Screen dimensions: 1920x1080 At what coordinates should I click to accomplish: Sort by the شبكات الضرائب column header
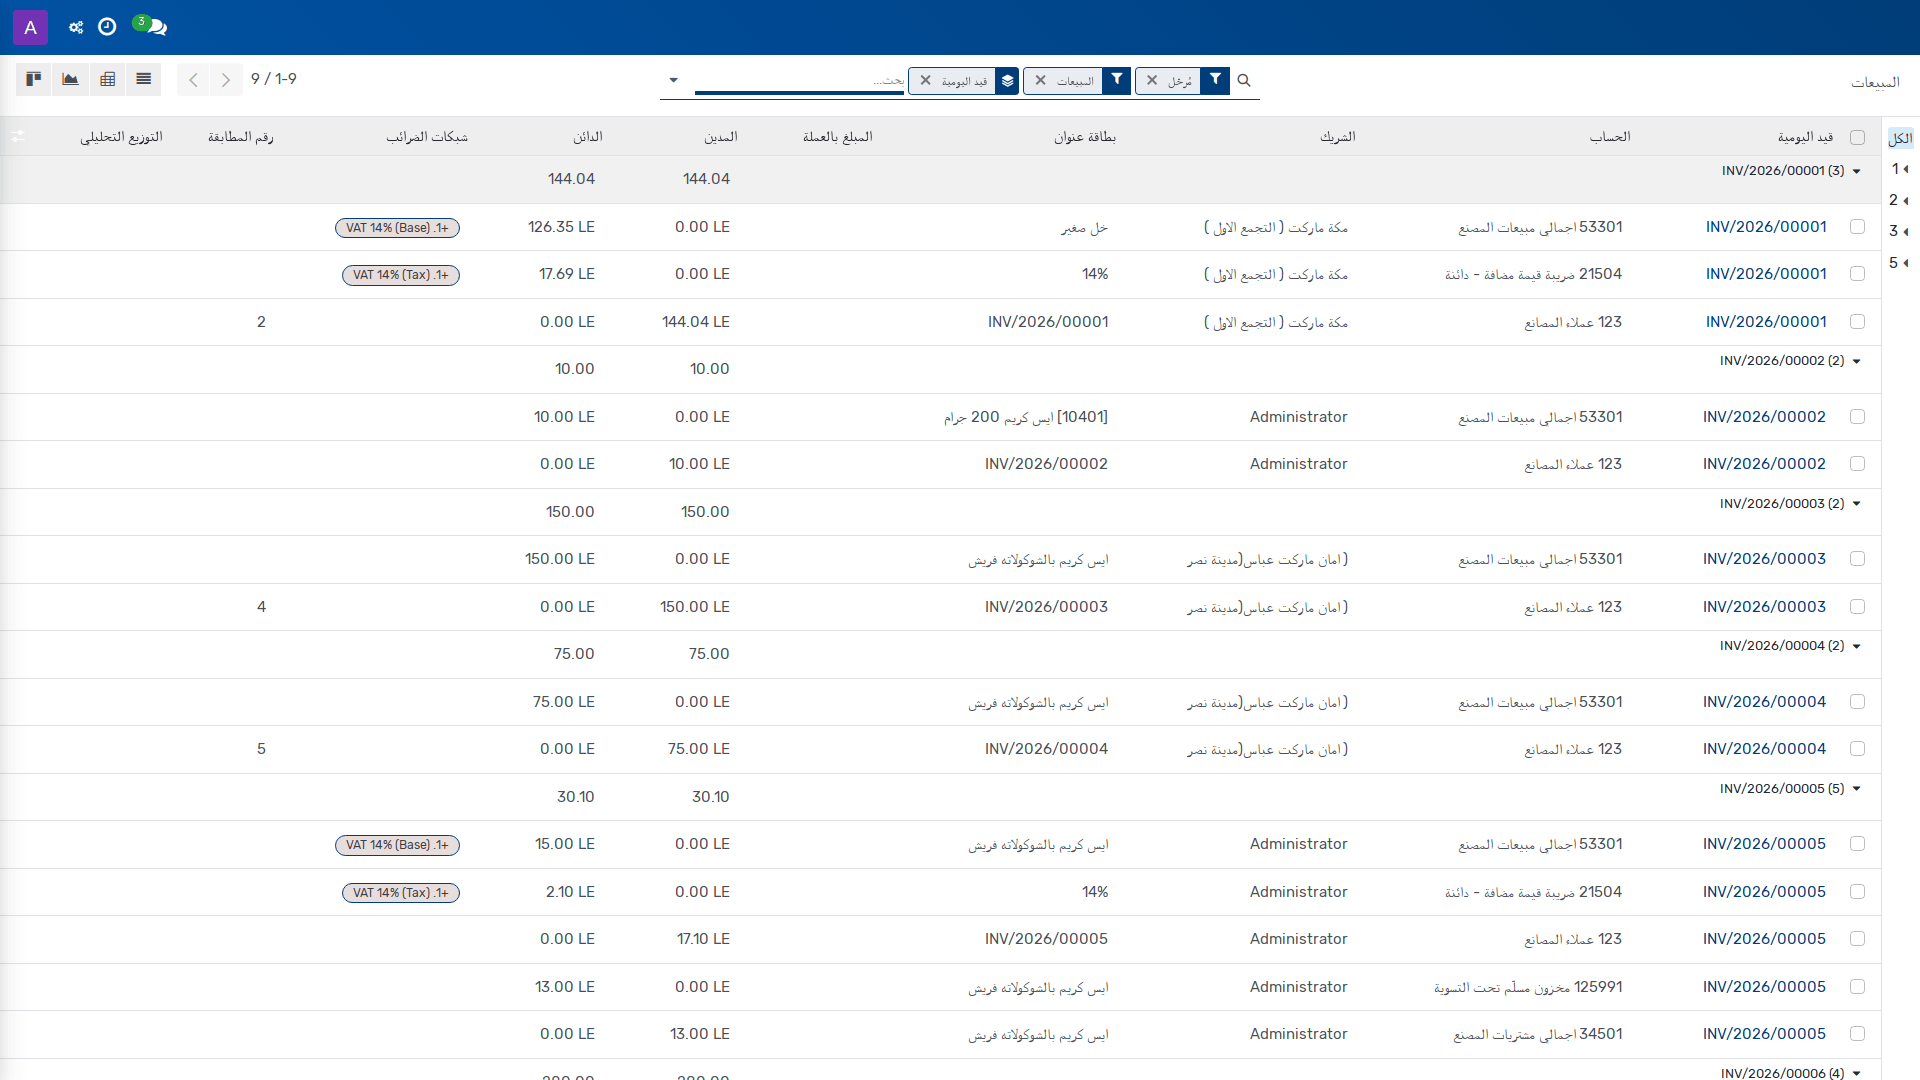[427, 137]
